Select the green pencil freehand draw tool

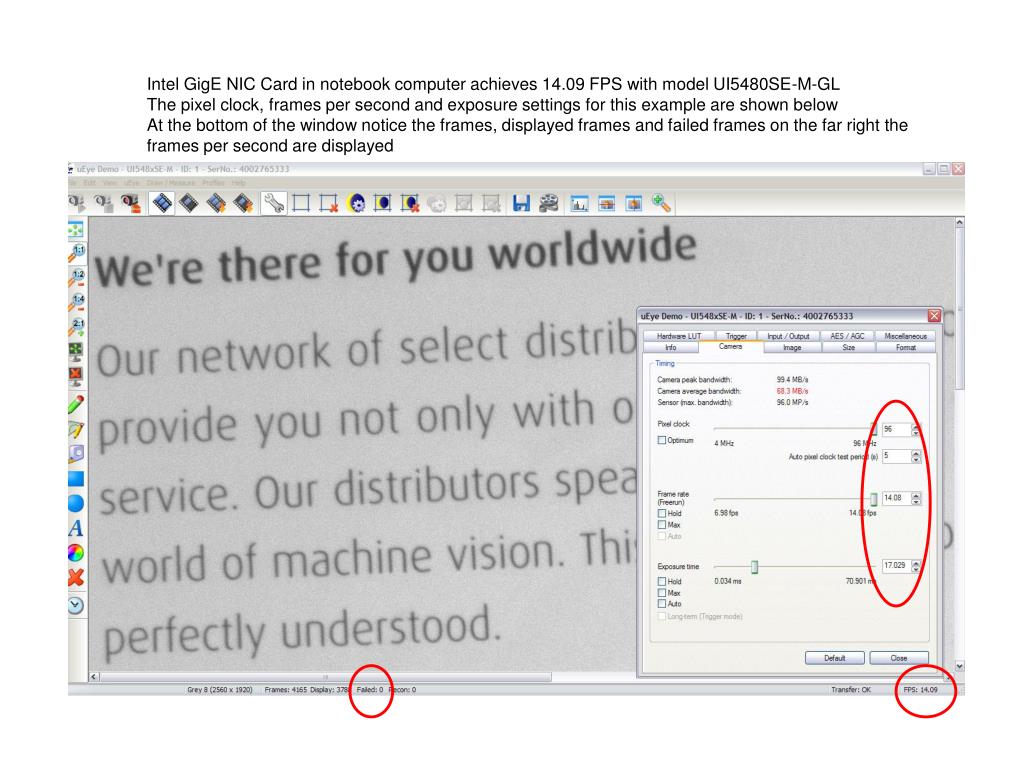coord(76,405)
